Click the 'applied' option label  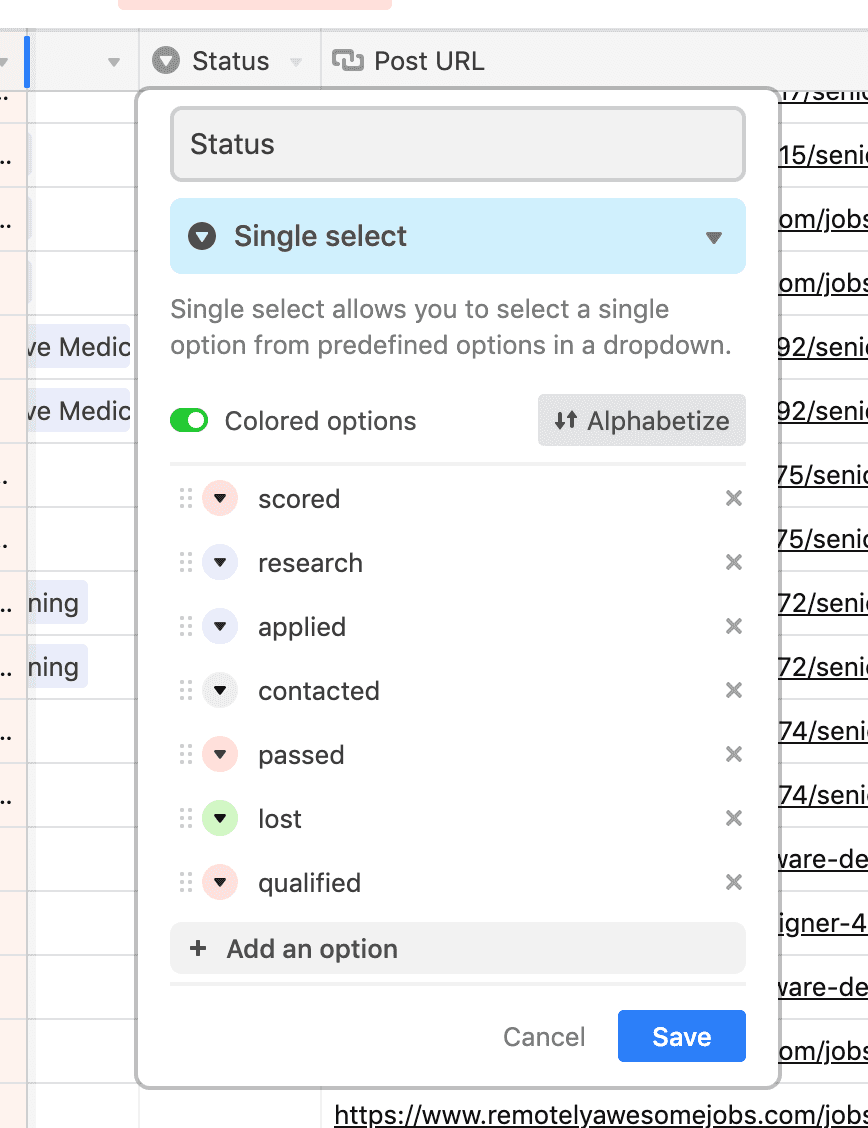click(302, 627)
